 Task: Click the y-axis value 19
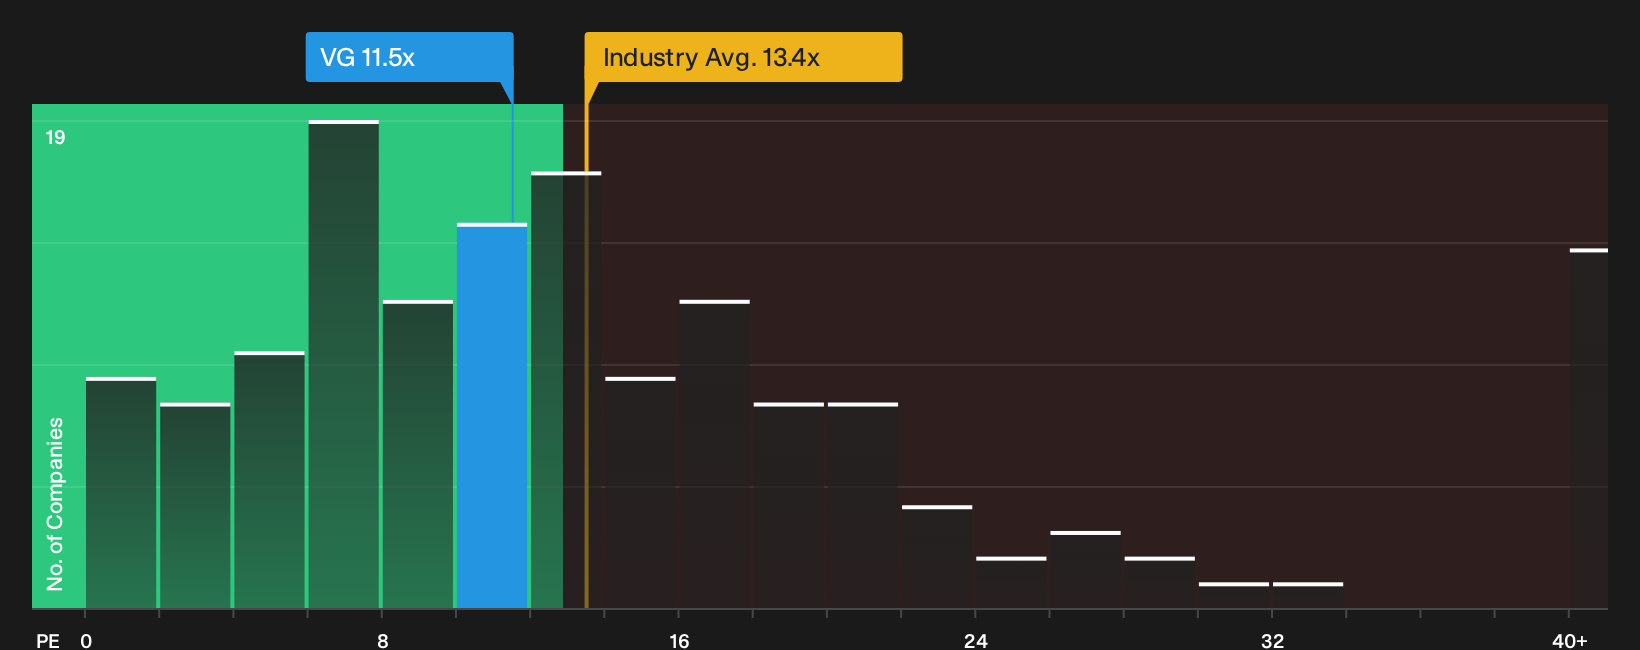click(55, 138)
